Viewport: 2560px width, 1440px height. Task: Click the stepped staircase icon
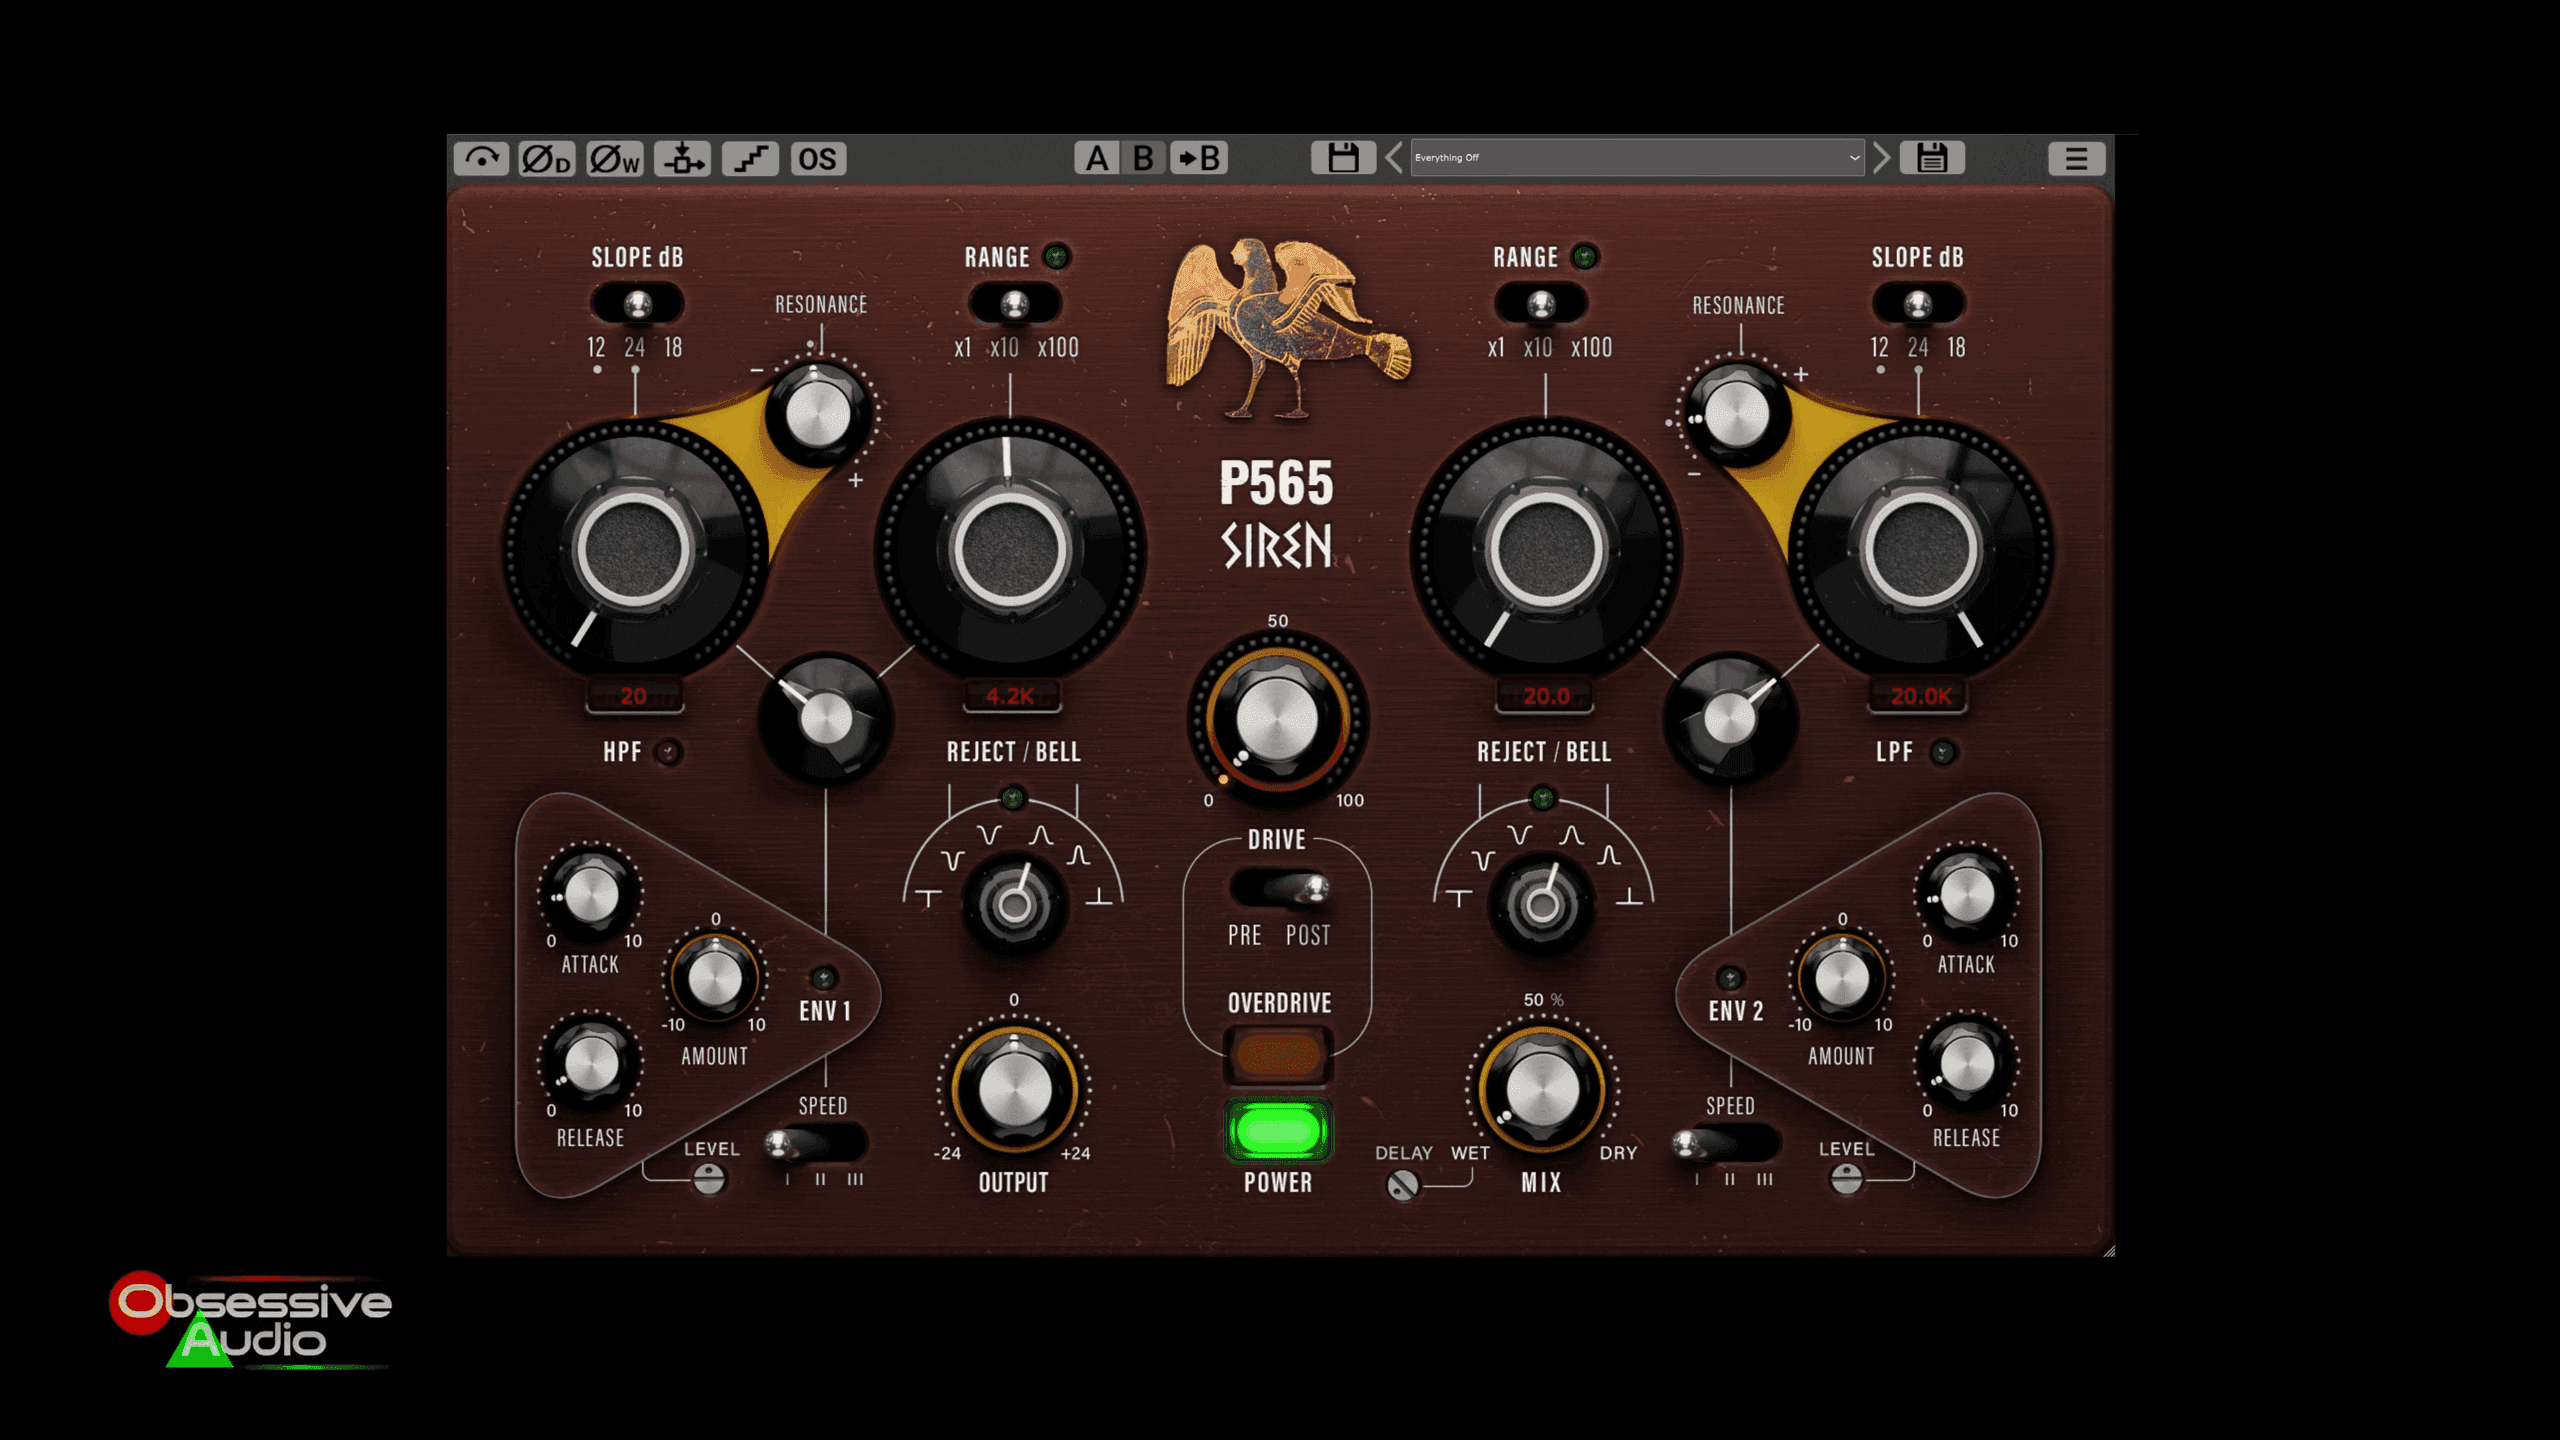750,158
